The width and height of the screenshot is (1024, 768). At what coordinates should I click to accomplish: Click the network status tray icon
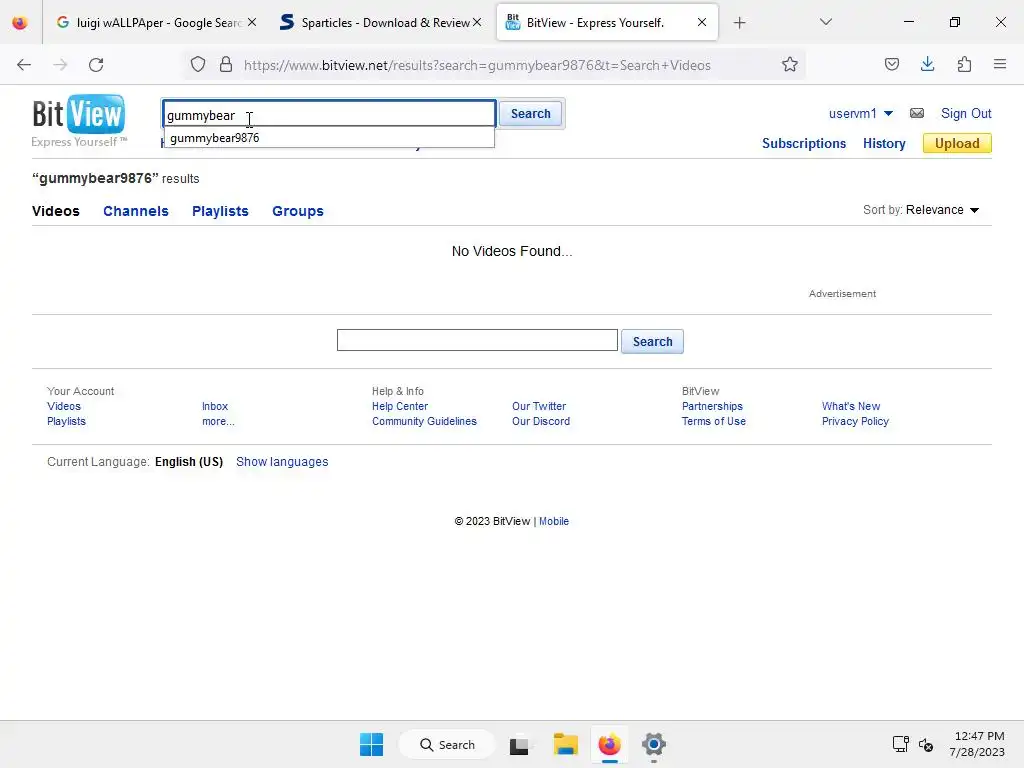pos(901,744)
